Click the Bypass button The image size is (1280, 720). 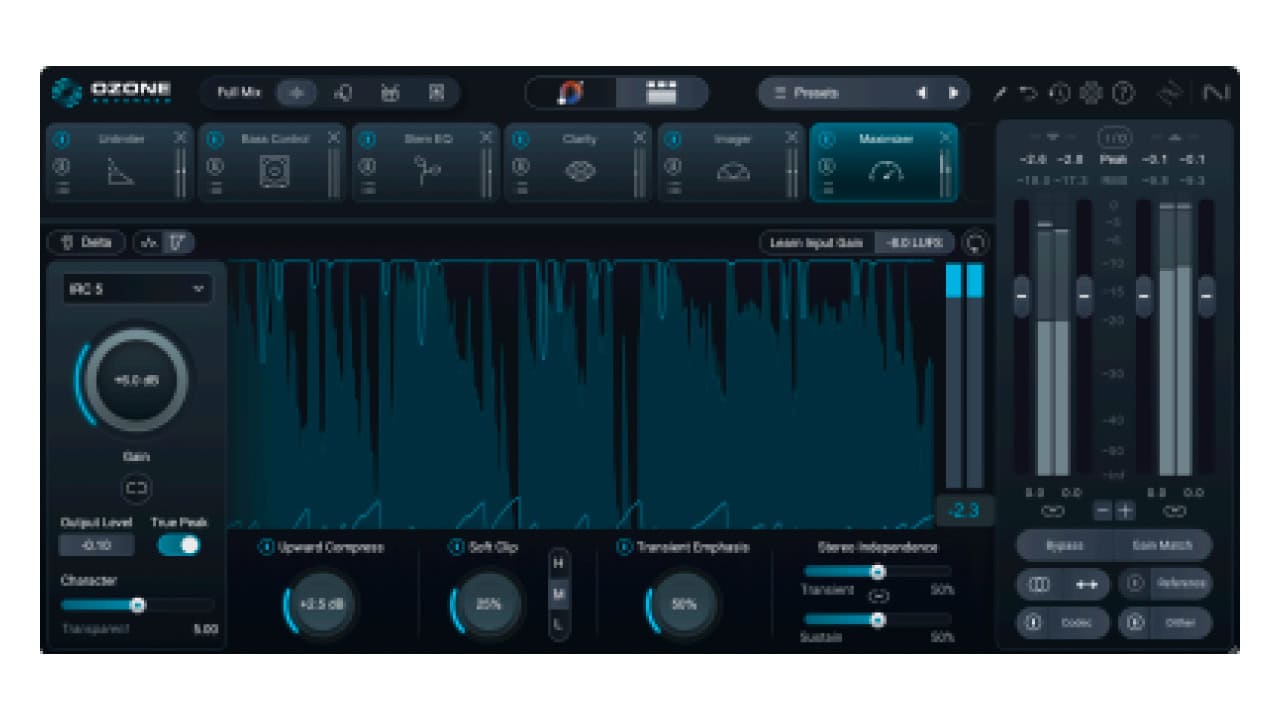point(1064,546)
